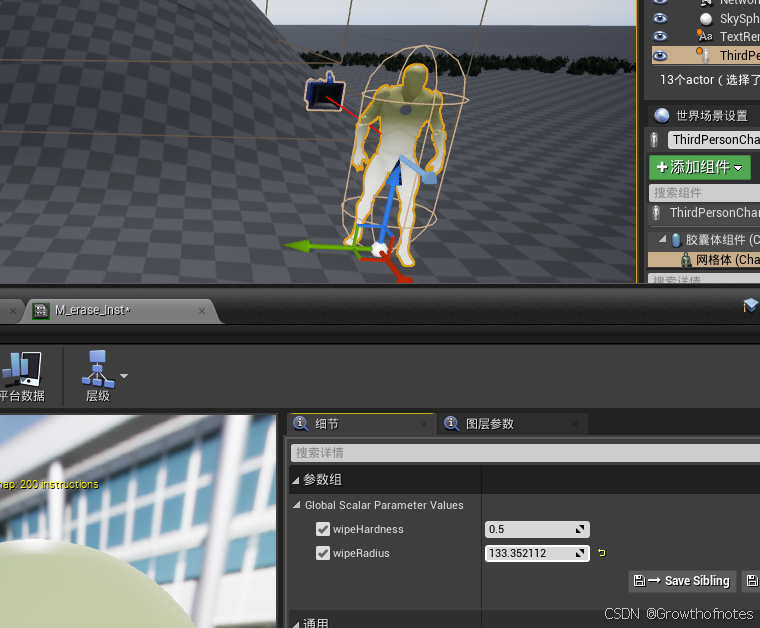Click the wipeRadius parameter label
This screenshot has width=760, height=628.
pos(361,553)
